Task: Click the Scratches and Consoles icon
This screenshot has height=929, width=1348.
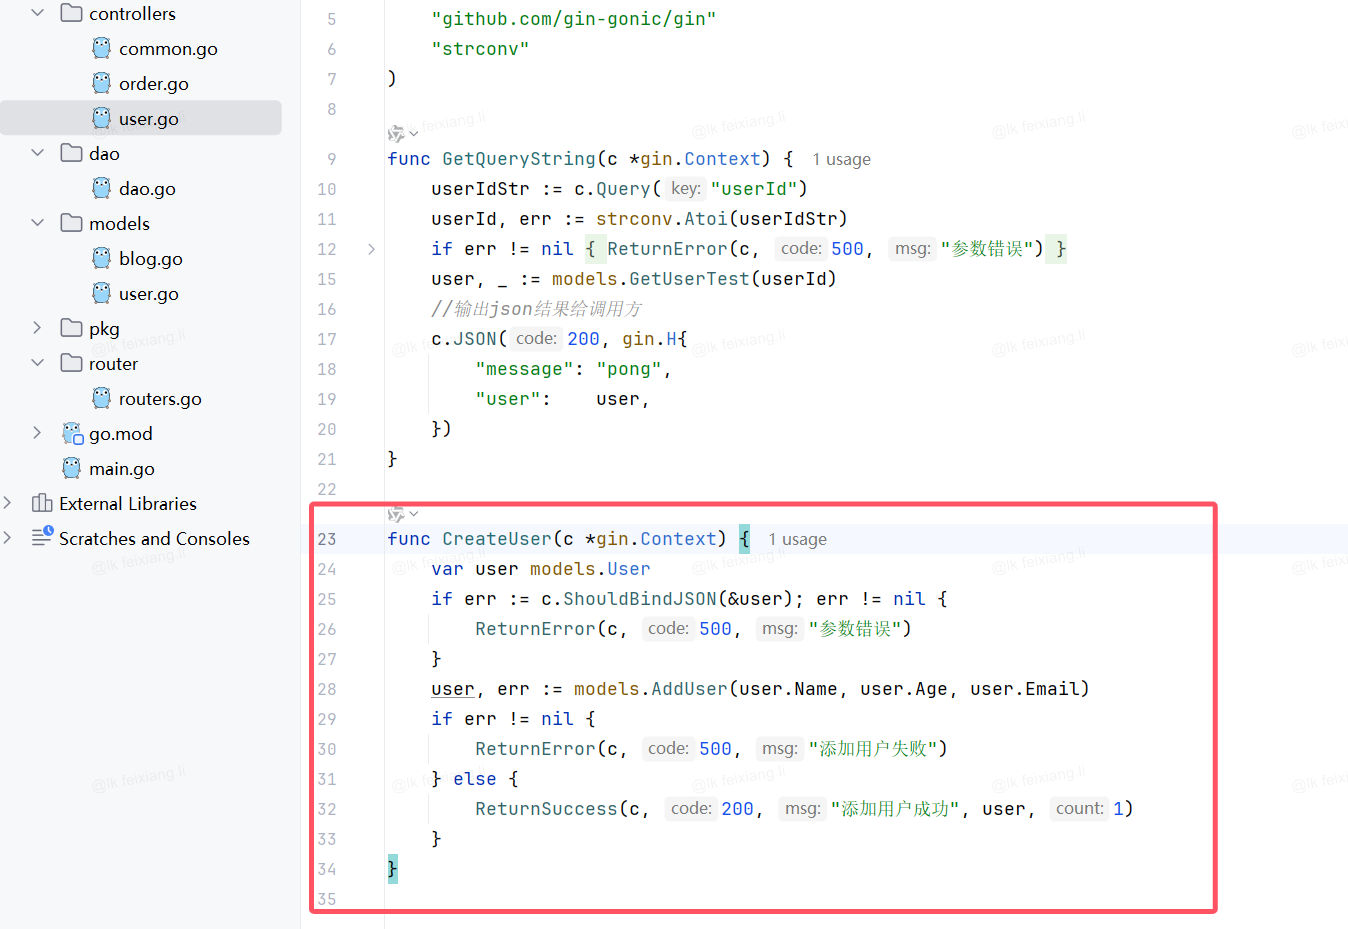Action: [x=42, y=537]
